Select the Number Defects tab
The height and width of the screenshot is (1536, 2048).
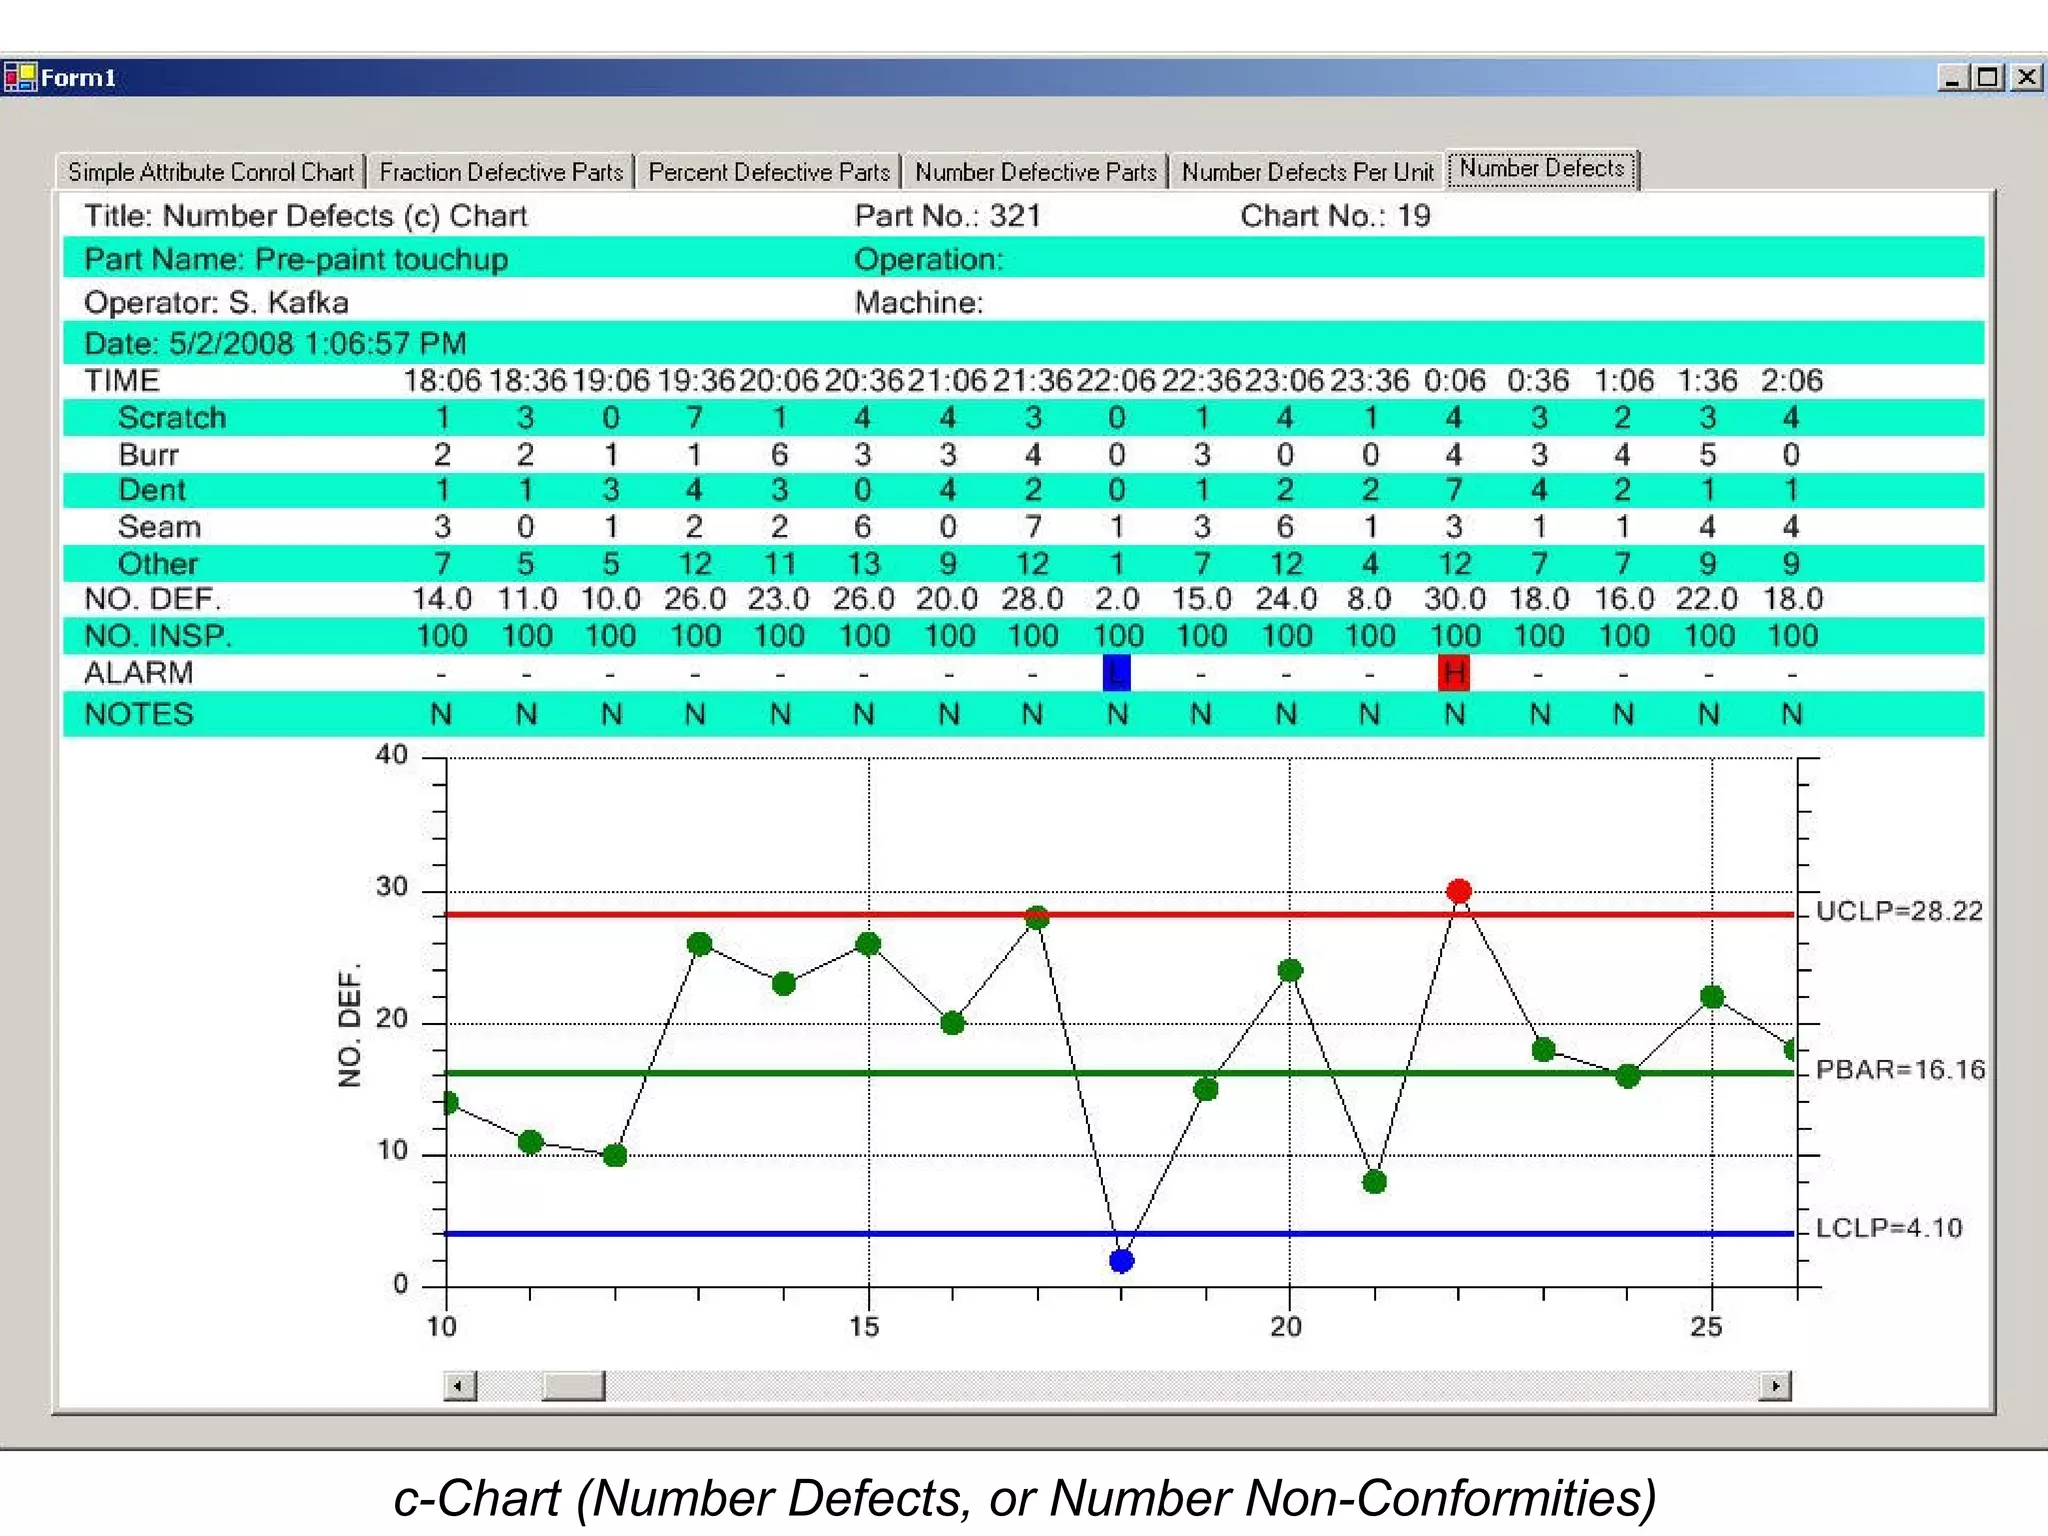pos(1542,168)
